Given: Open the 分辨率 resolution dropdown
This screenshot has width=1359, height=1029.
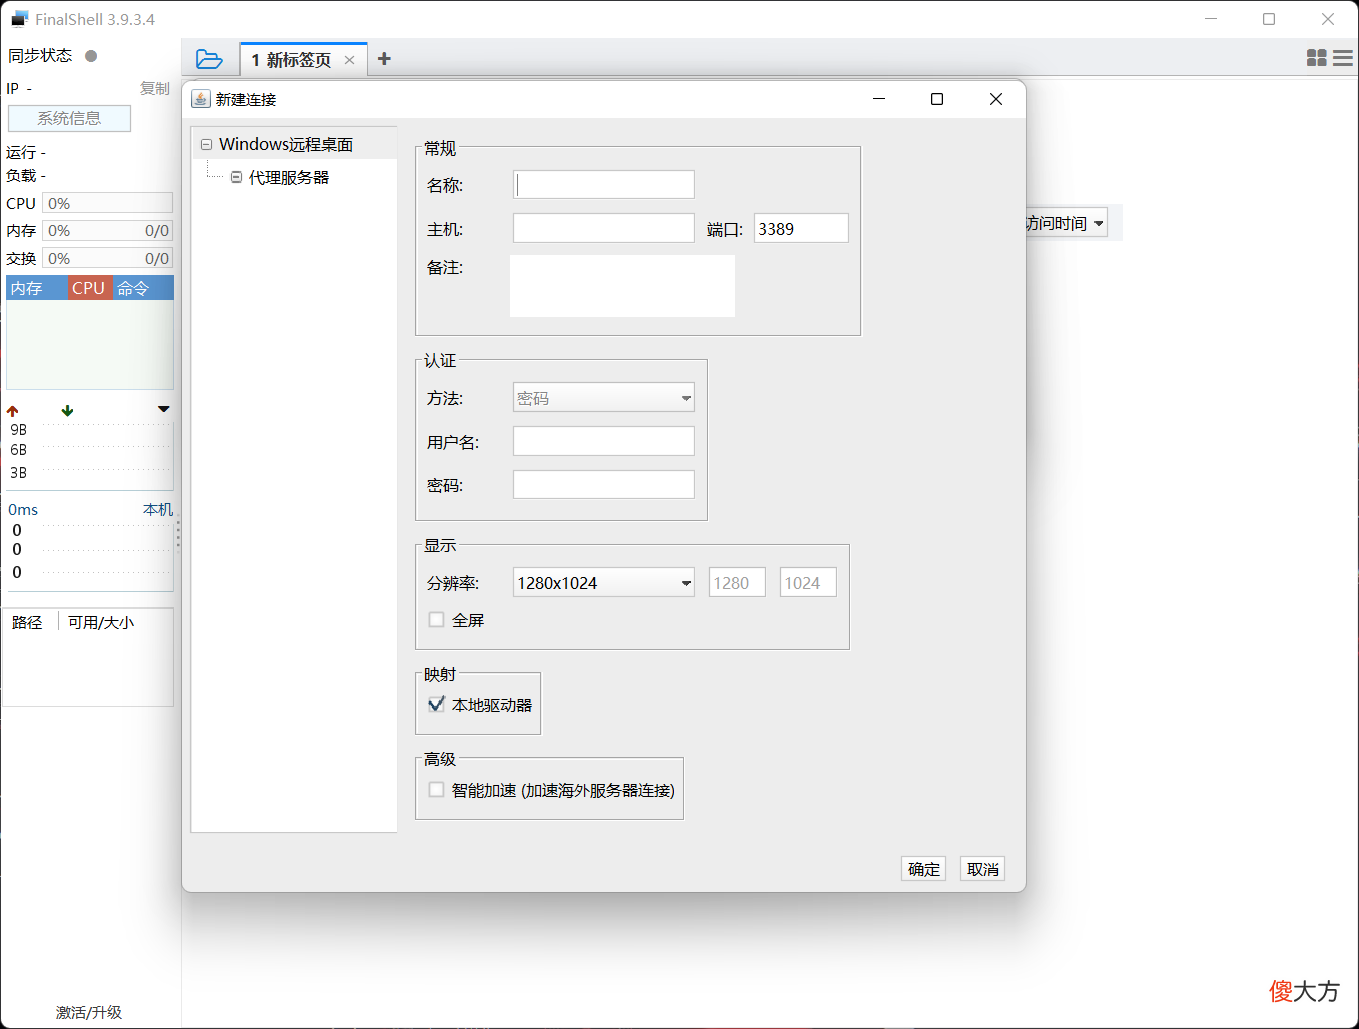Looking at the screenshot, I should [604, 582].
